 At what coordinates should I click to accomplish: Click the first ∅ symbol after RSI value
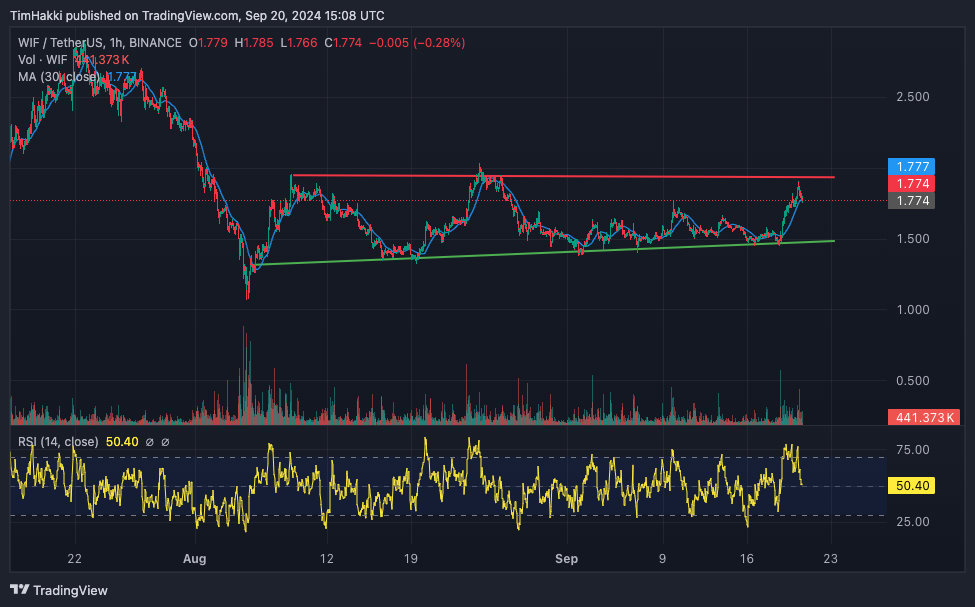pos(149,442)
